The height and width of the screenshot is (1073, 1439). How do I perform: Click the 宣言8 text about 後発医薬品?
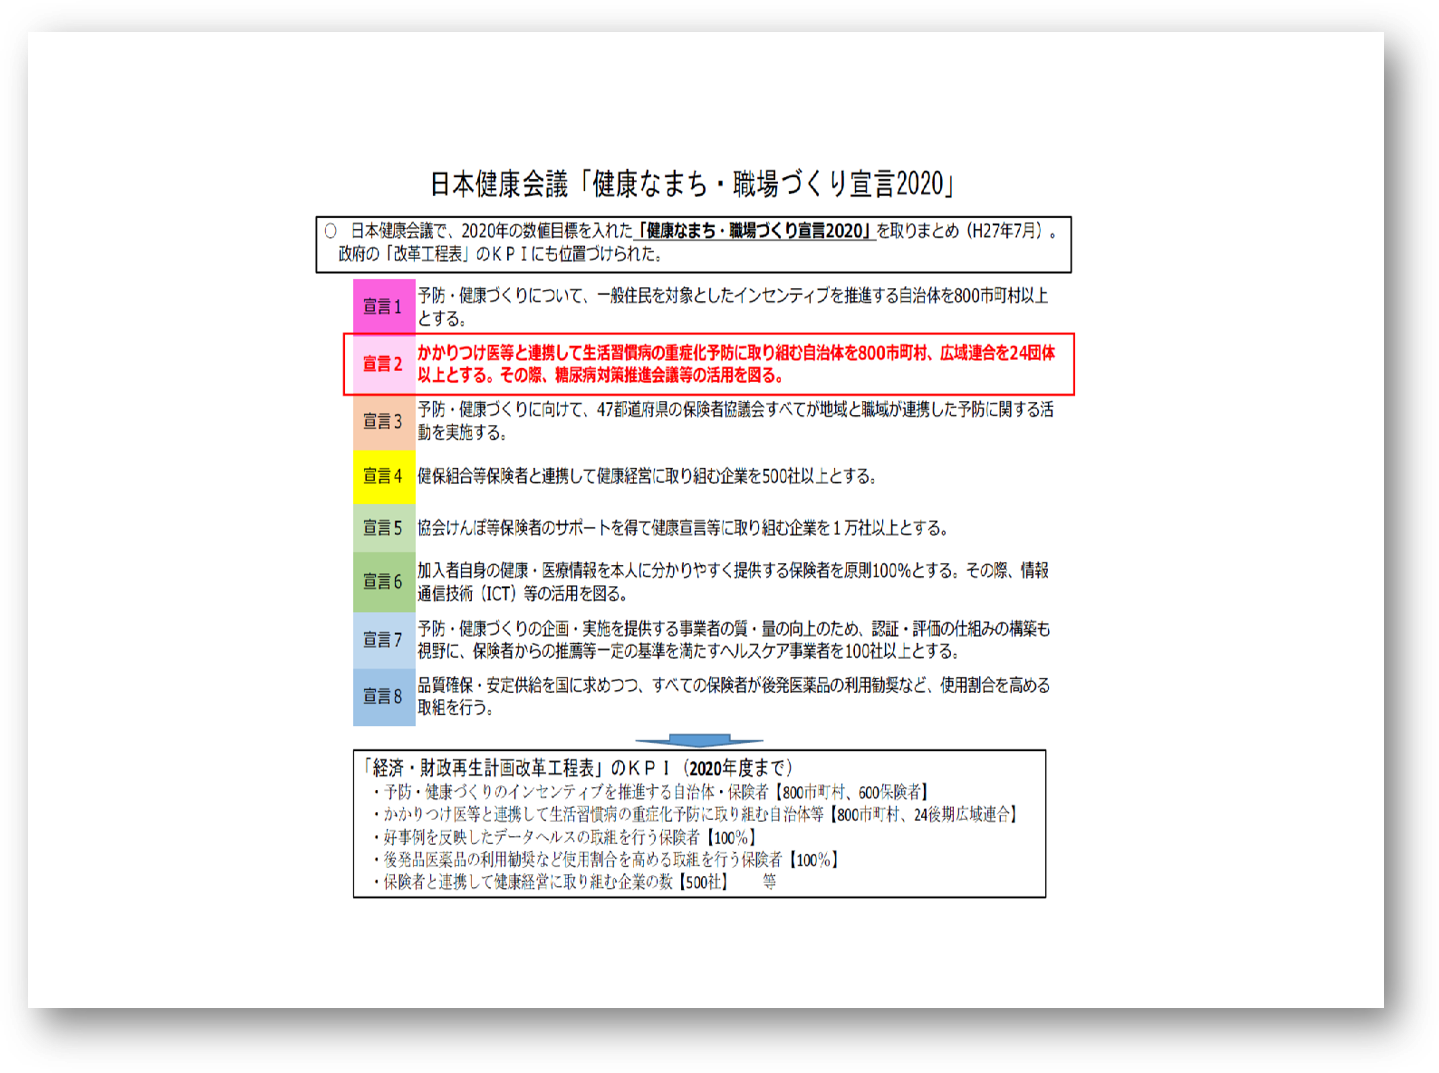point(733,696)
